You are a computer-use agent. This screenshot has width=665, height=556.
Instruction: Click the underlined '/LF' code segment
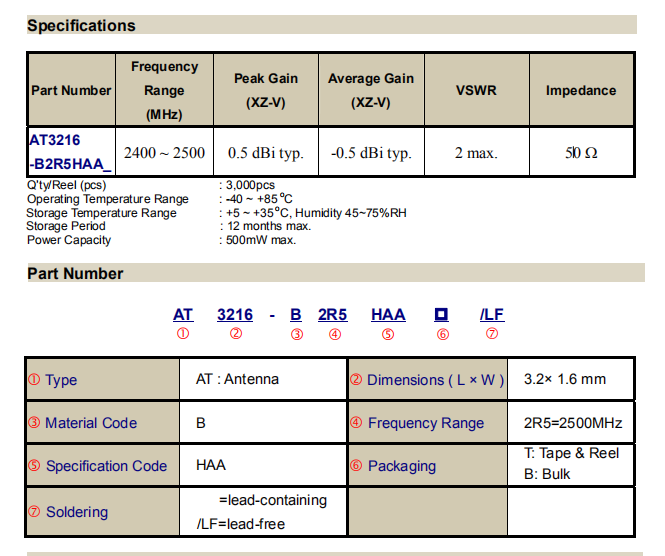[492, 315]
